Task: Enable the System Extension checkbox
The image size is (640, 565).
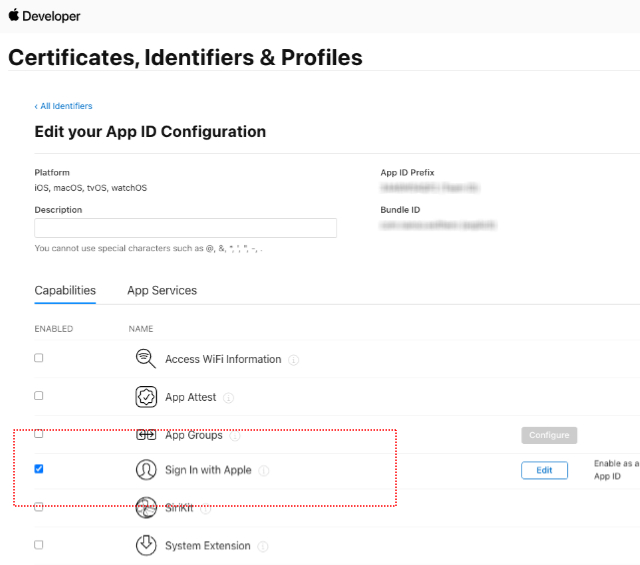Action: point(39,545)
